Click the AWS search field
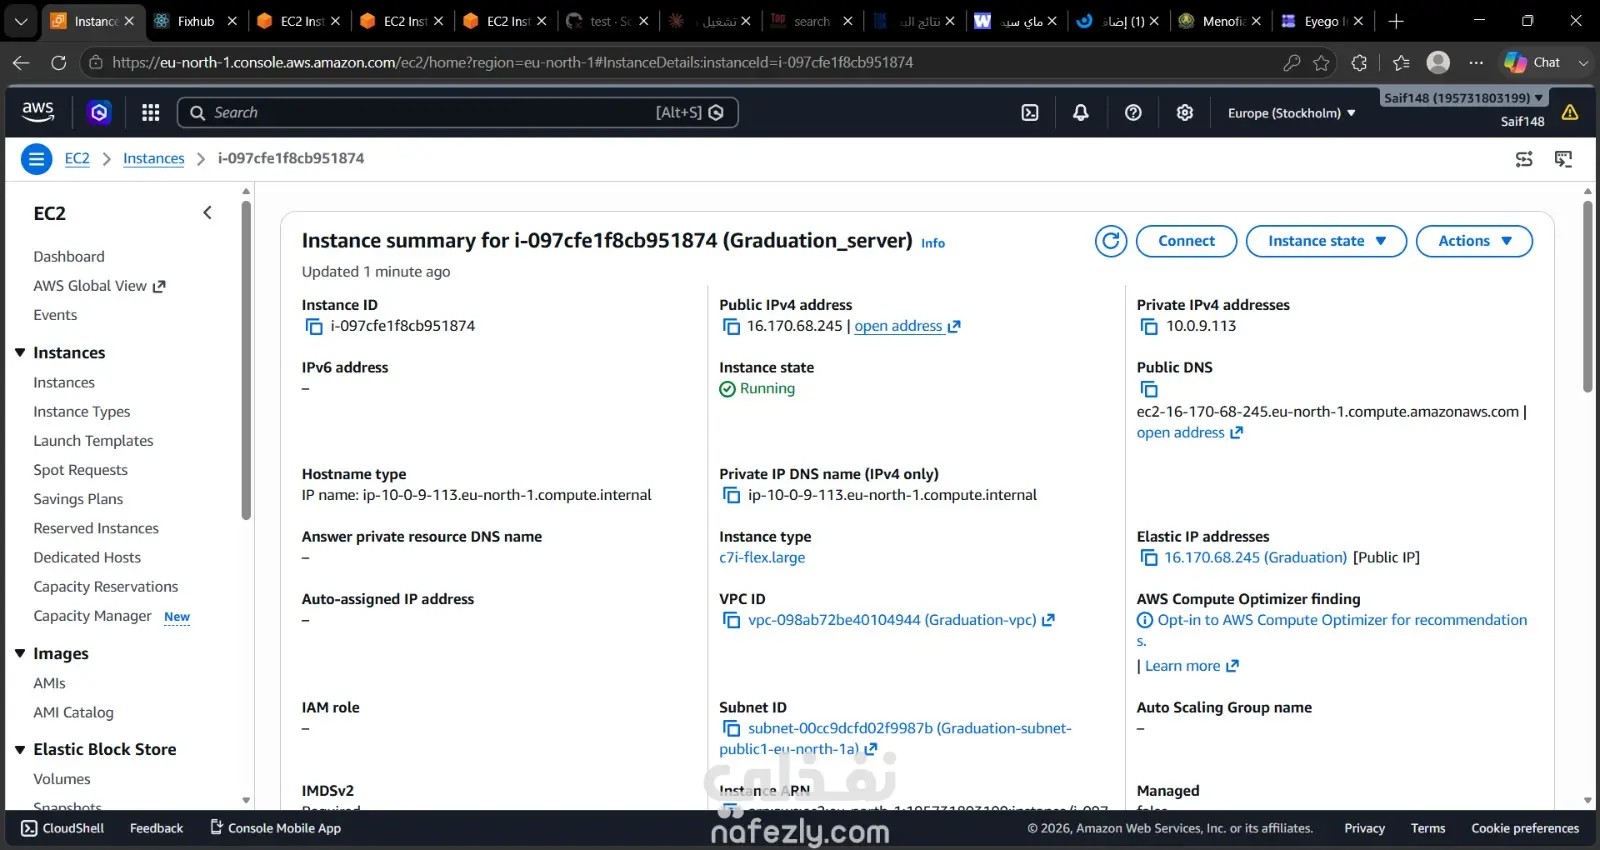 pyautogui.click(x=458, y=112)
